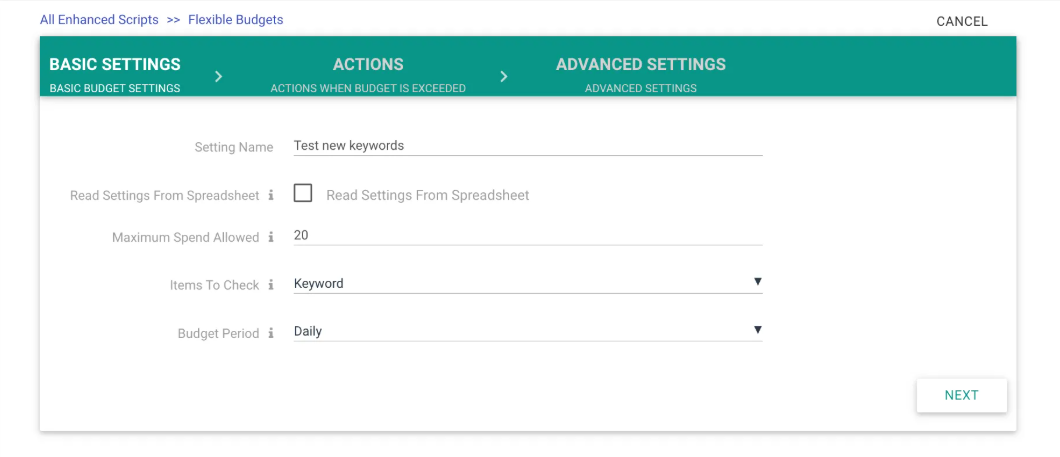Viewport: 1060px width, 457px height.
Task: Click info icon next to Items To Check
Action: tap(271, 285)
